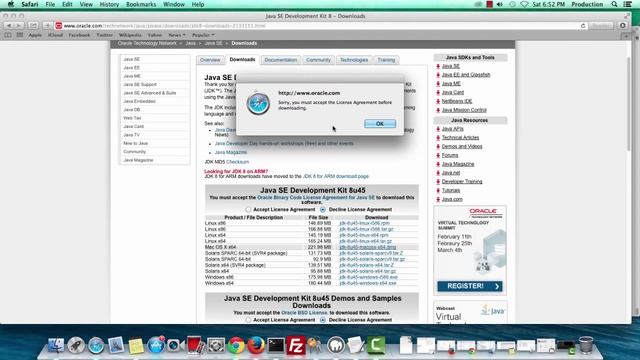Open the Java Magazine bullet link
The image size is (640, 360).
[x=231, y=152]
